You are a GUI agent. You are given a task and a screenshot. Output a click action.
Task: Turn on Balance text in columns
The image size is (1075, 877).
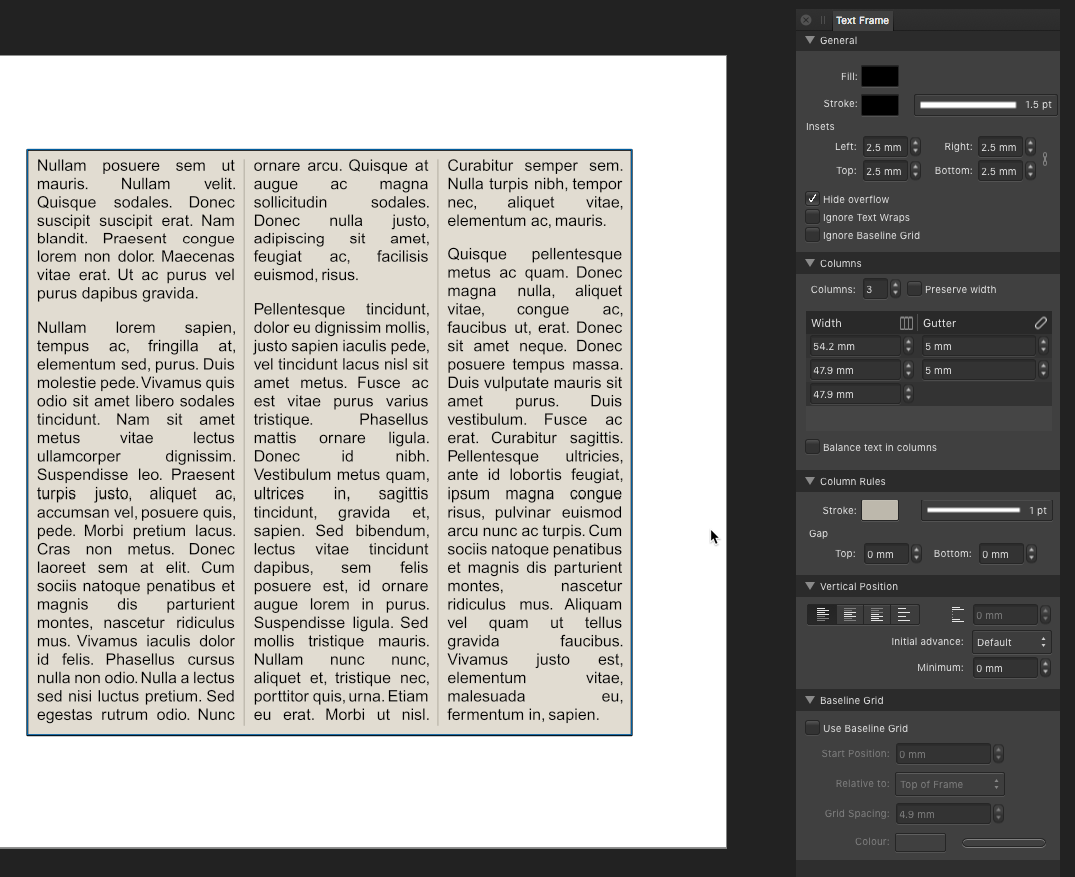pos(813,447)
